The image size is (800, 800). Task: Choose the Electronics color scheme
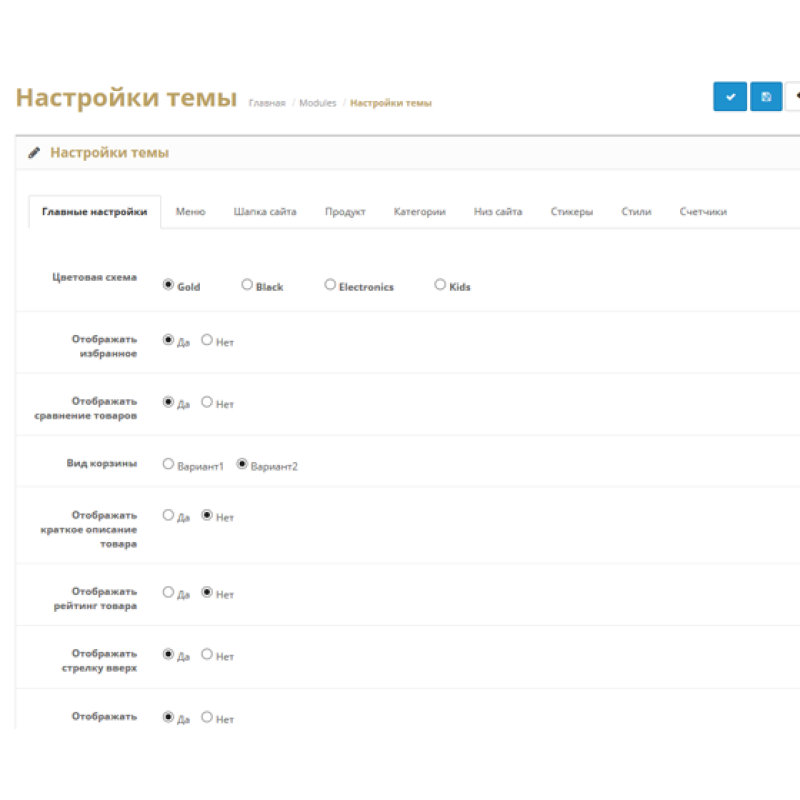pyautogui.click(x=330, y=283)
